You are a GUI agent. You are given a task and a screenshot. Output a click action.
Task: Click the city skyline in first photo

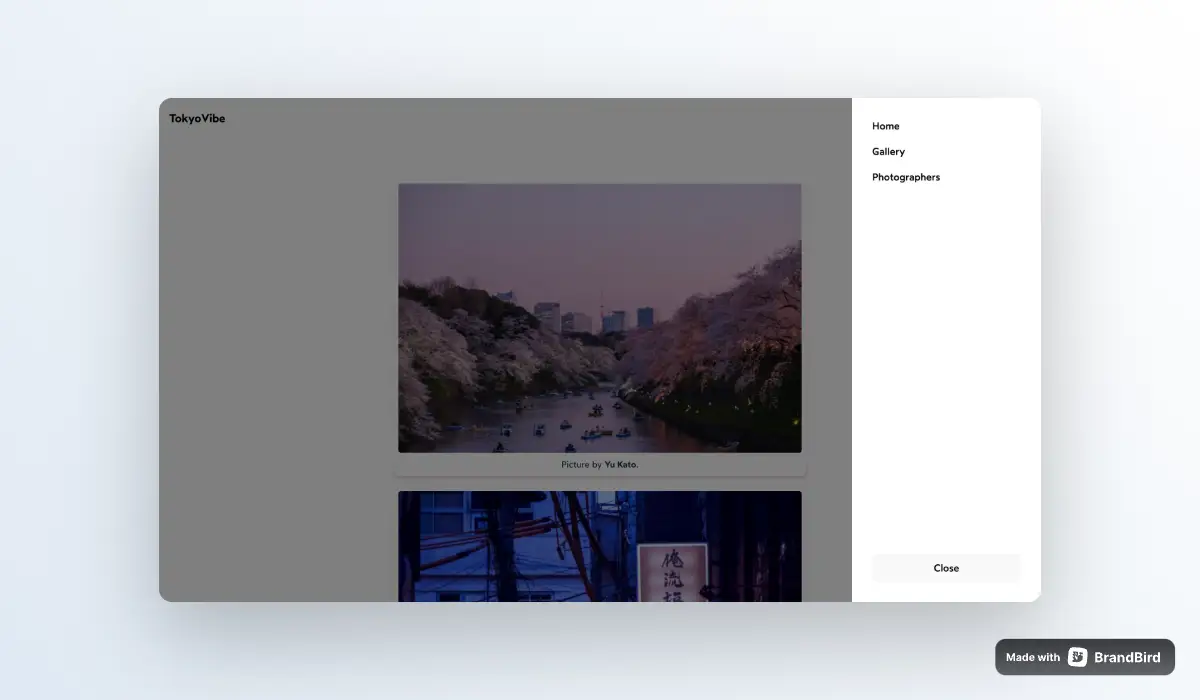click(x=590, y=318)
